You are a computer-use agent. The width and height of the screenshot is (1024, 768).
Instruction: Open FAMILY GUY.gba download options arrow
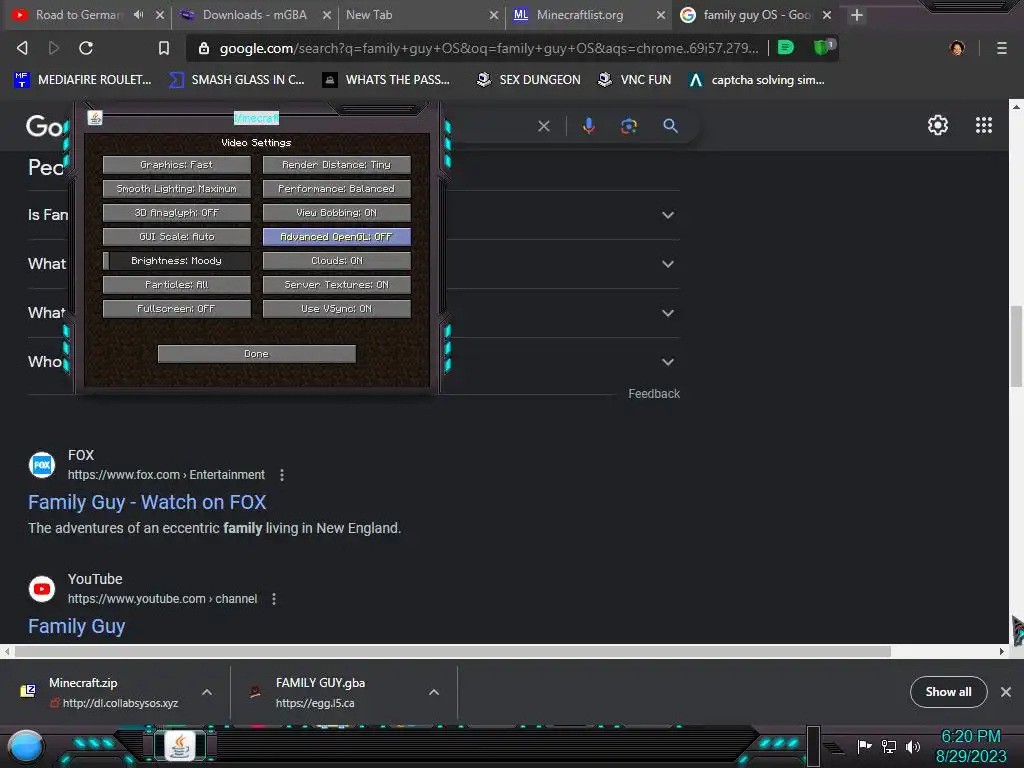pos(434,692)
